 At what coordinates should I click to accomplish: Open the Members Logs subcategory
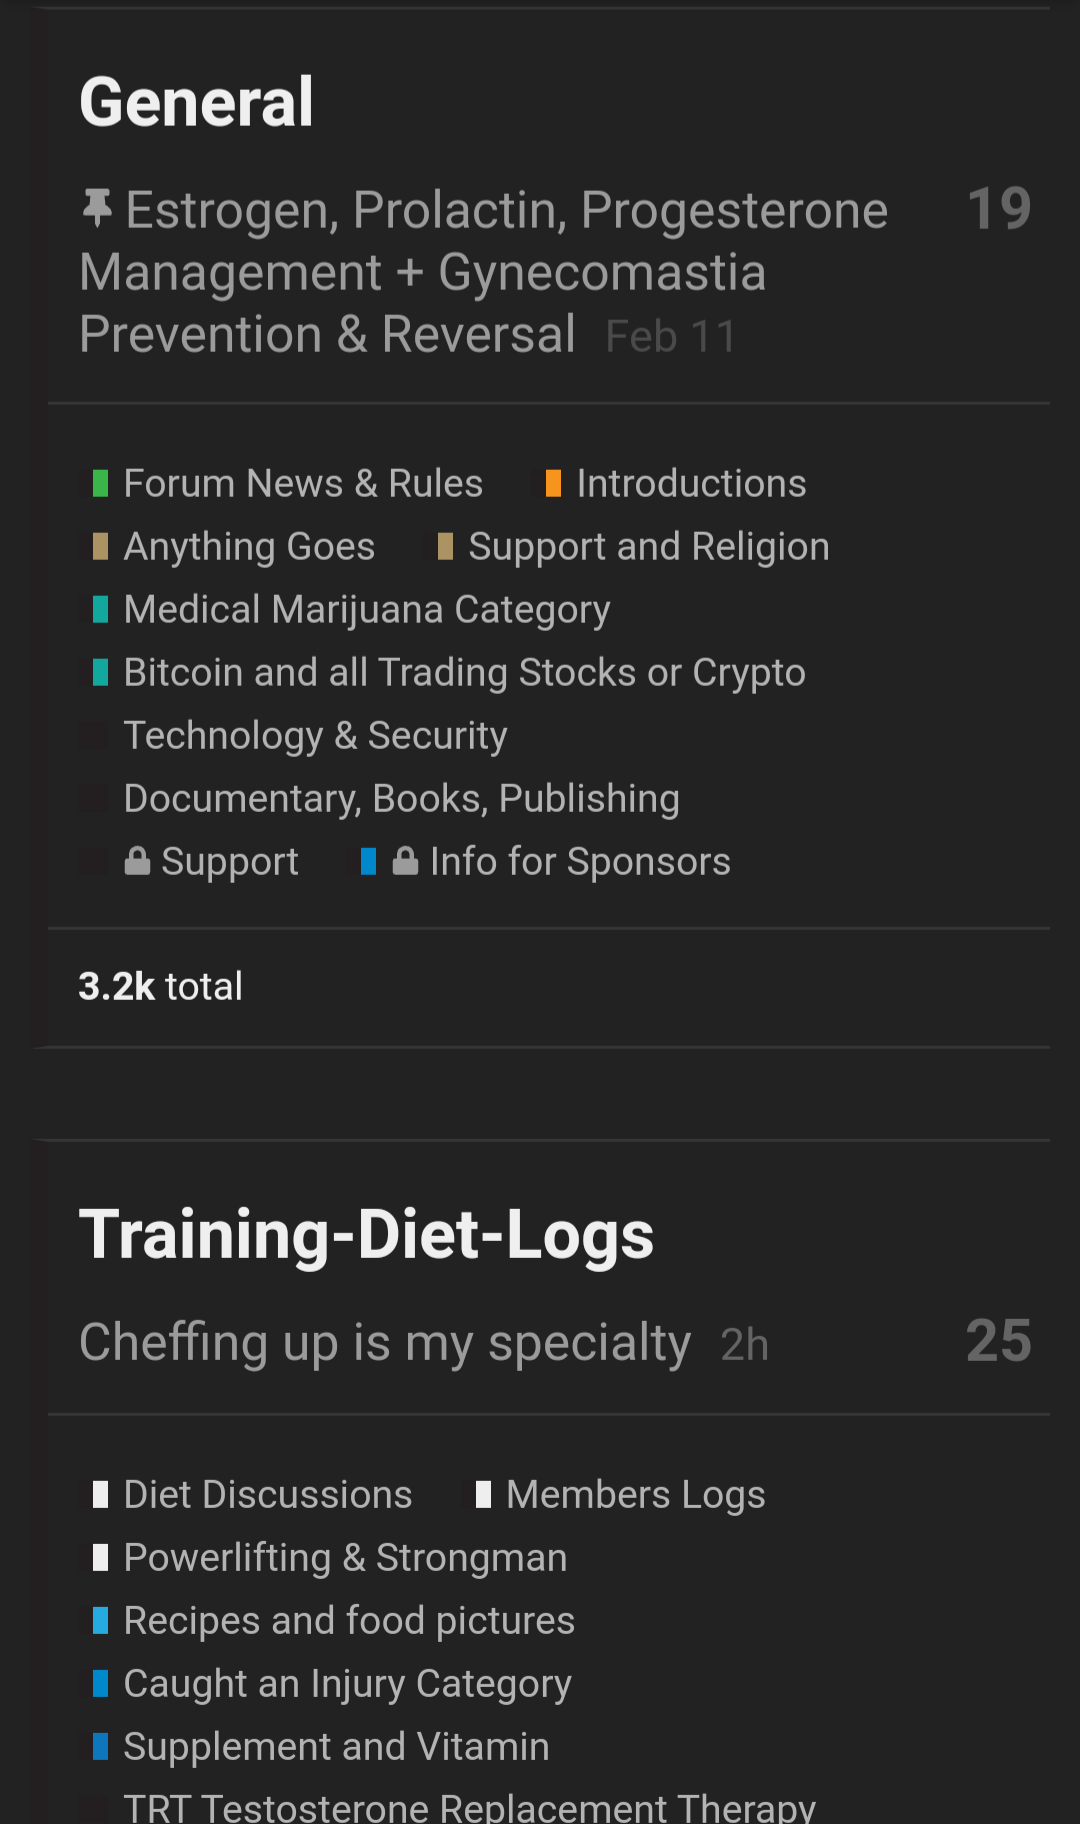[x=635, y=1495]
